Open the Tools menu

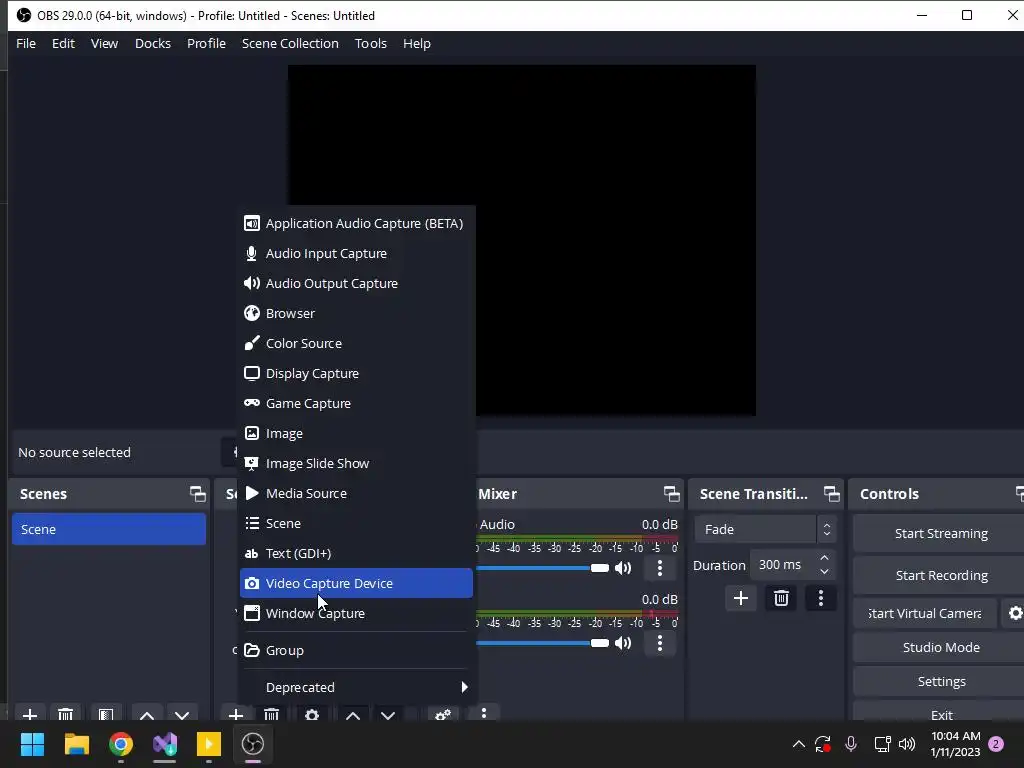tap(371, 44)
